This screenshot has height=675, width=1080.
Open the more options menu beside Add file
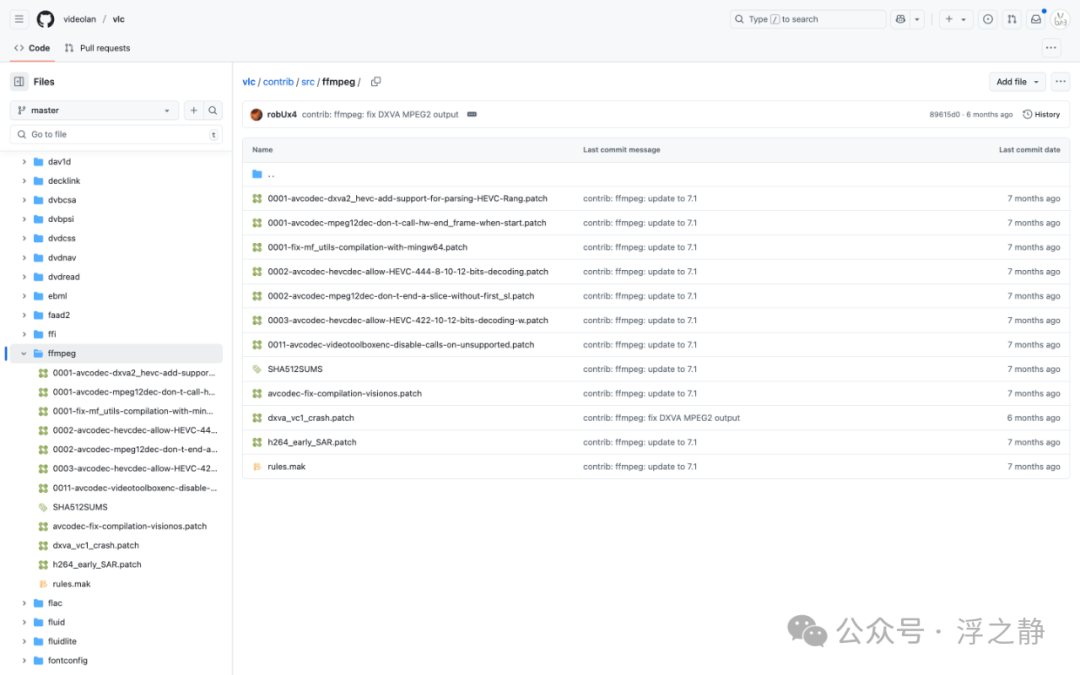tap(1060, 81)
